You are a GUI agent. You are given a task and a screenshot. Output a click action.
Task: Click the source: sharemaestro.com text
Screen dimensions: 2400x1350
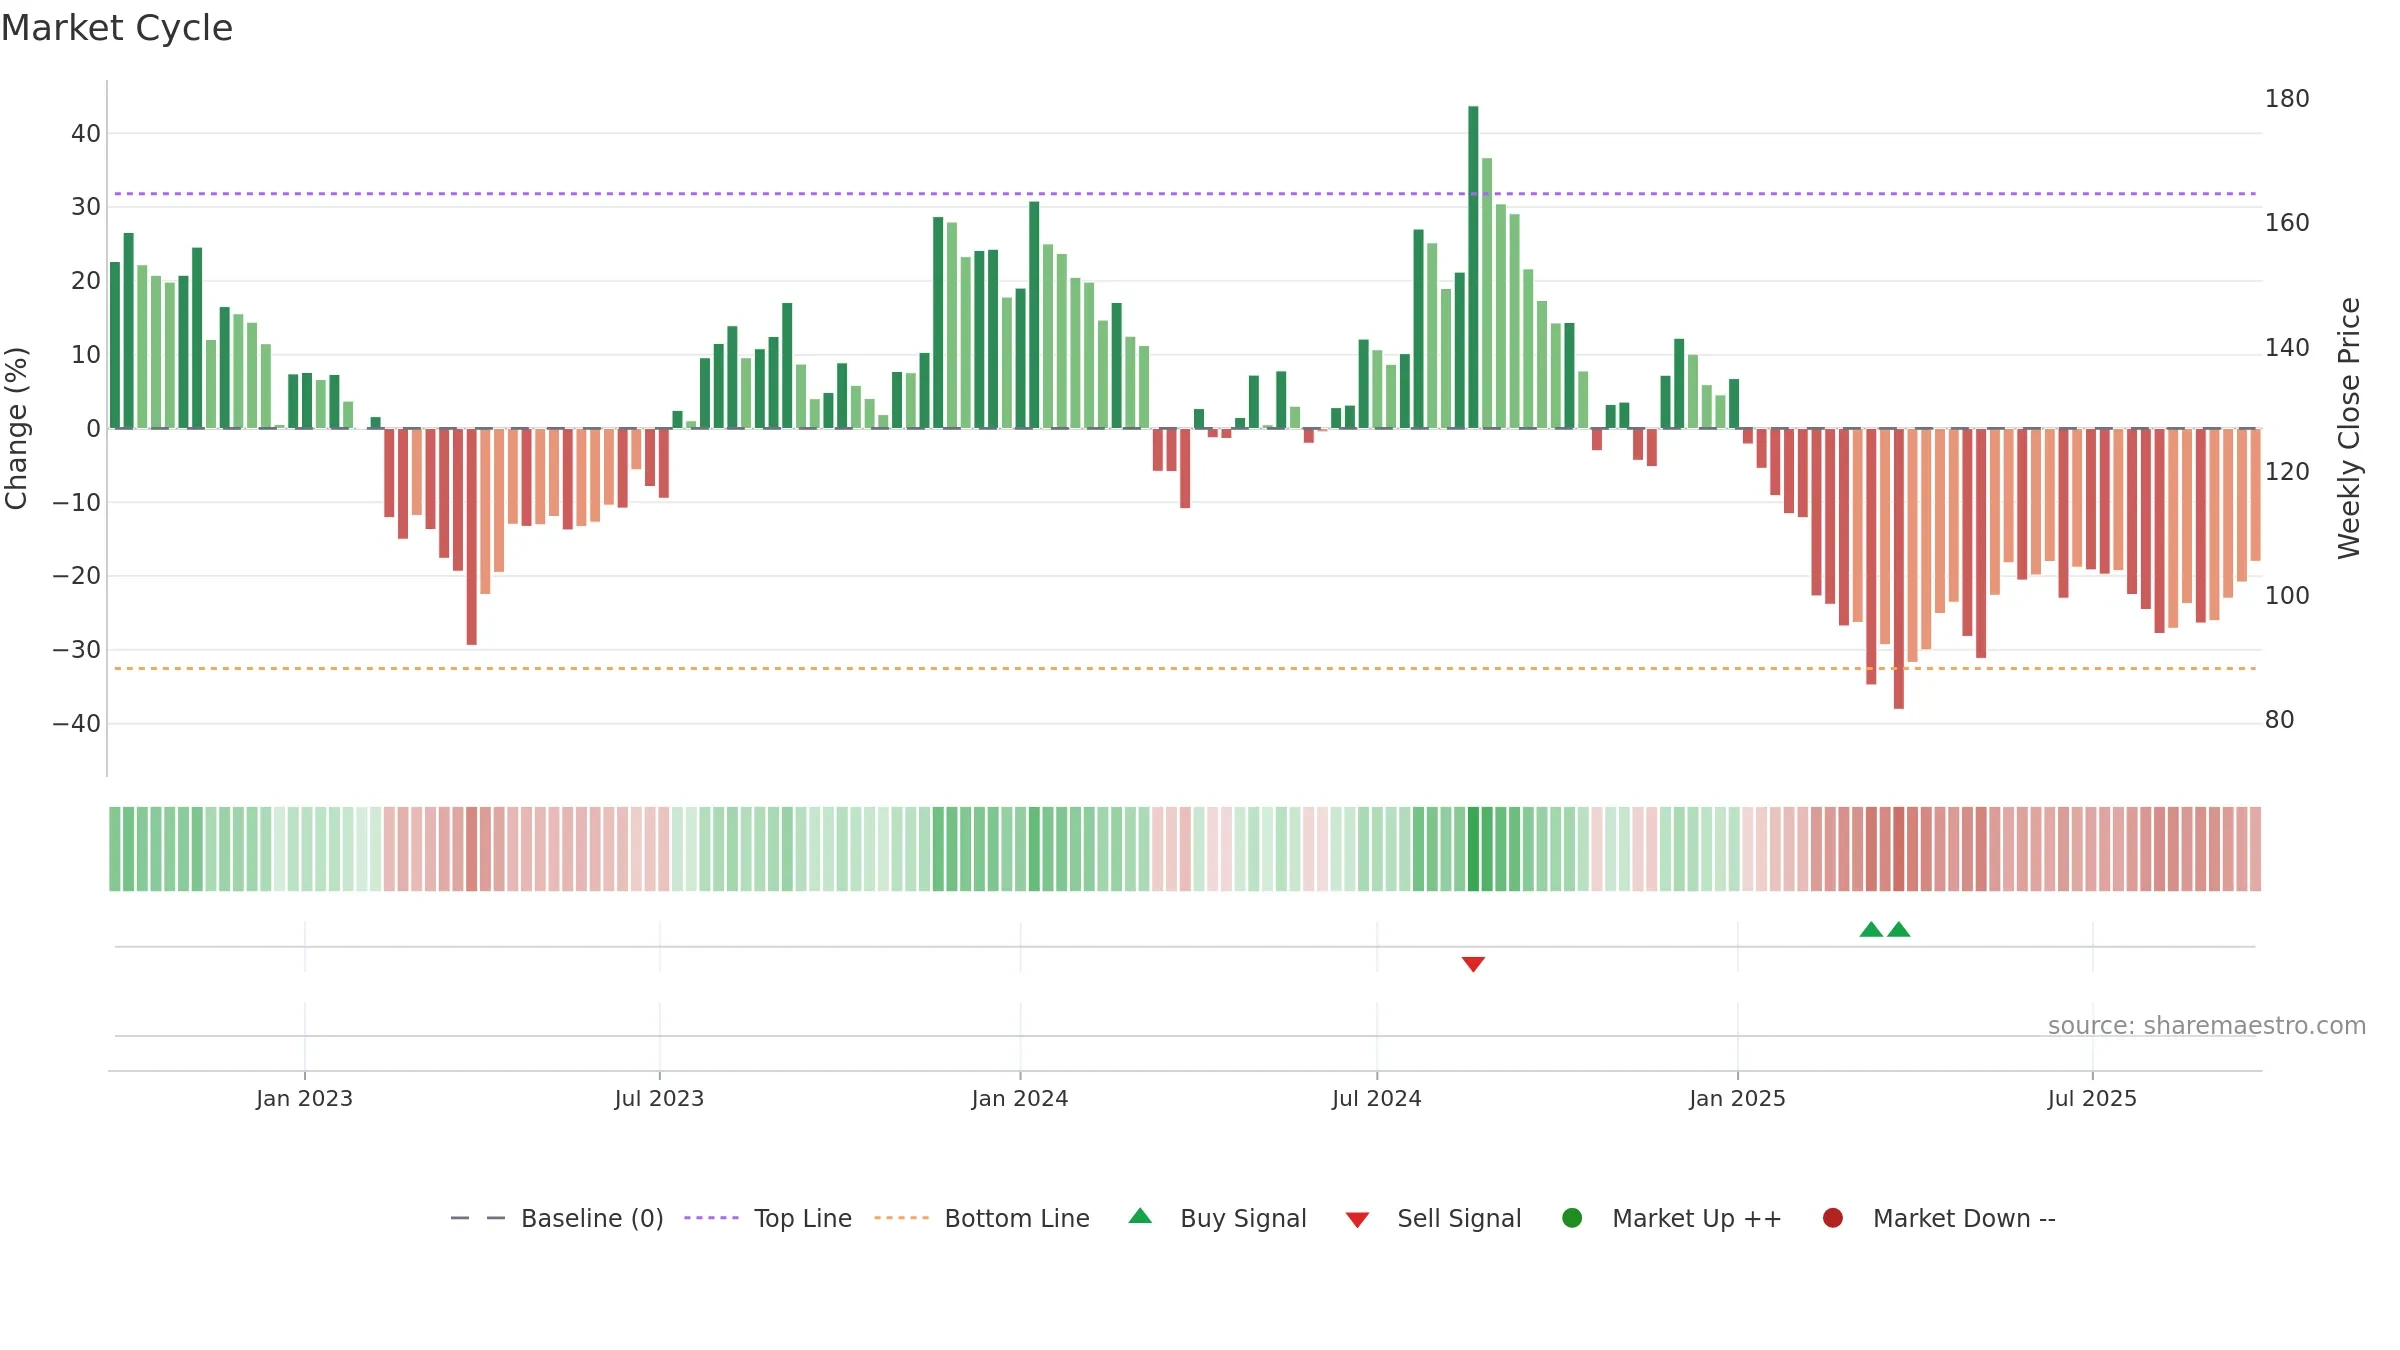2207,1026
